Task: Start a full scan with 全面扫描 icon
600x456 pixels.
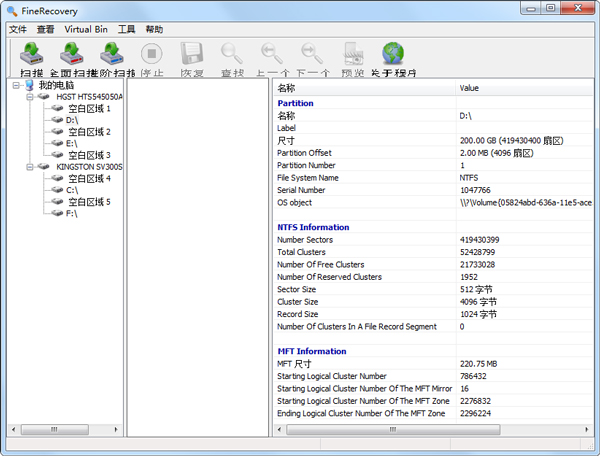Action: [x=73, y=55]
